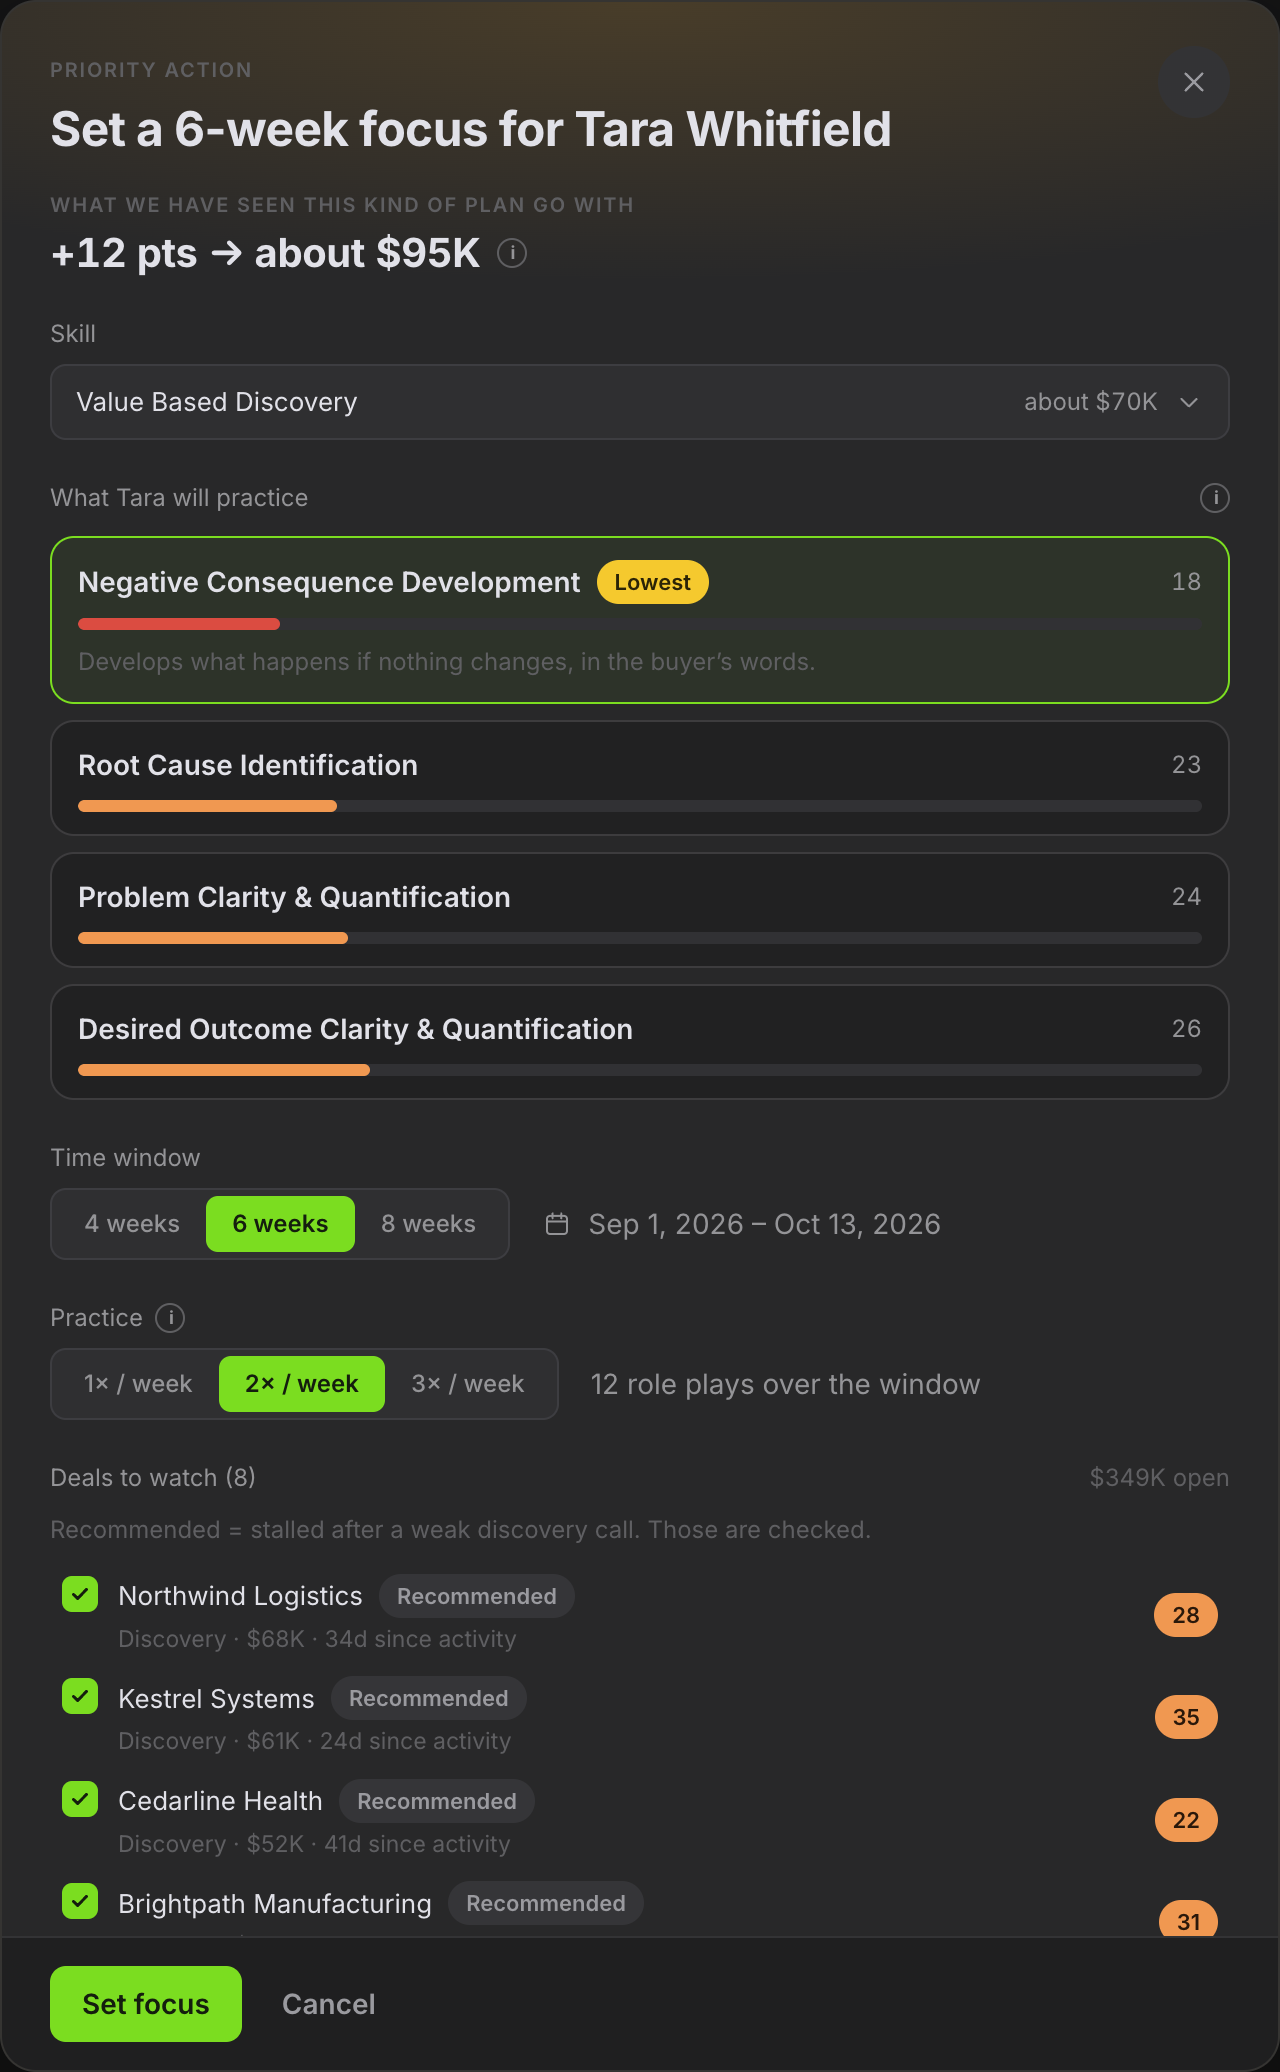Click info icon for What Tara will practice
Image resolution: width=1280 pixels, height=2072 pixels.
(x=1214, y=498)
